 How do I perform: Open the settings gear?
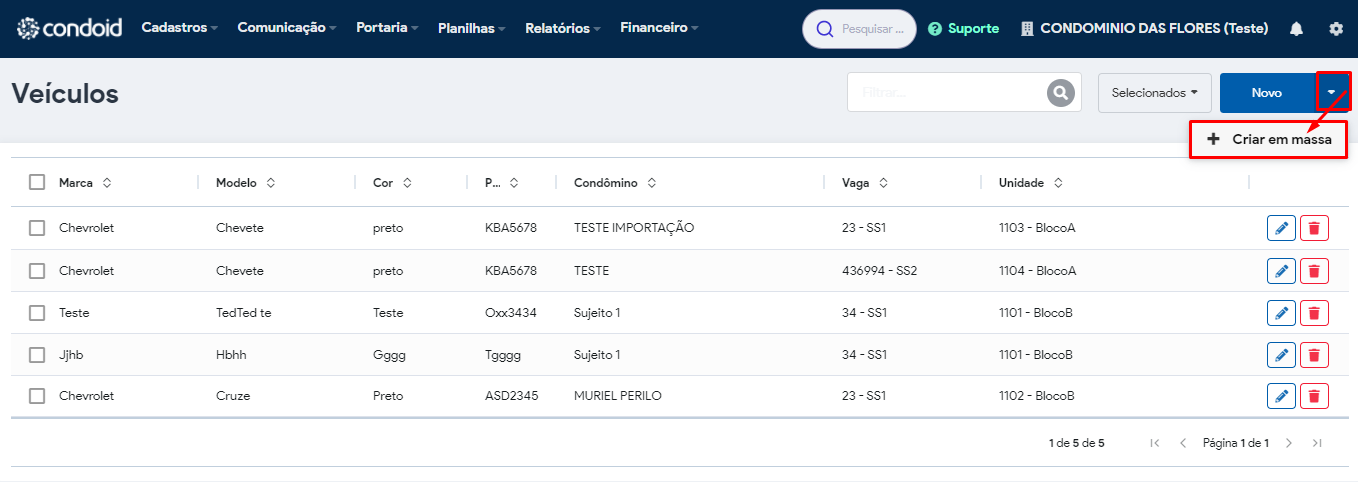pyautogui.click(x=1336, y=29)
